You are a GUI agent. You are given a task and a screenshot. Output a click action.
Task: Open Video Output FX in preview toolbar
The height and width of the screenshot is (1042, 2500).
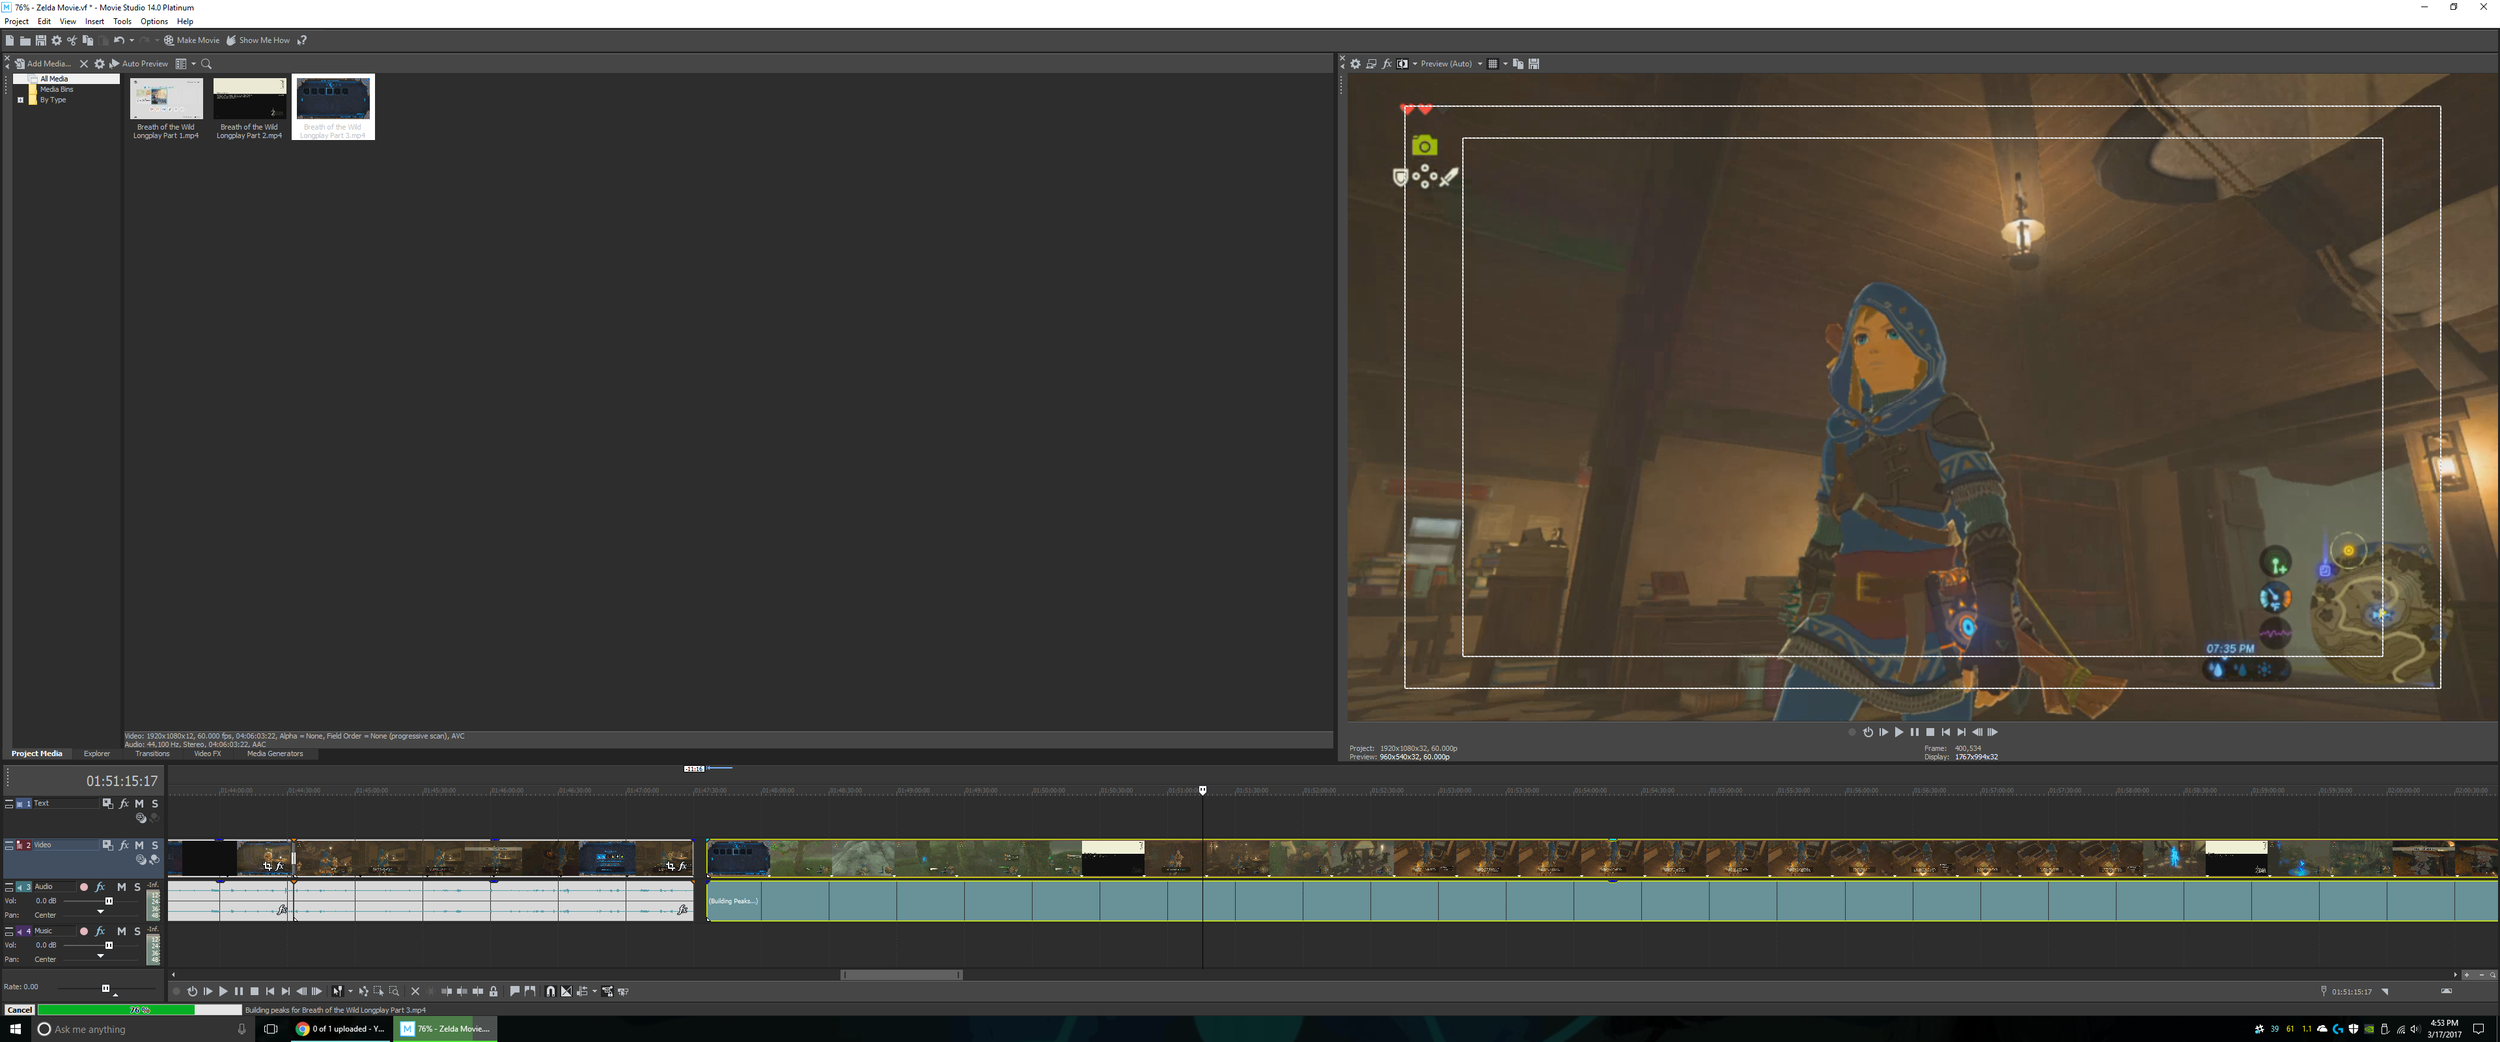pyautogui.click(x=1387, y=64)
